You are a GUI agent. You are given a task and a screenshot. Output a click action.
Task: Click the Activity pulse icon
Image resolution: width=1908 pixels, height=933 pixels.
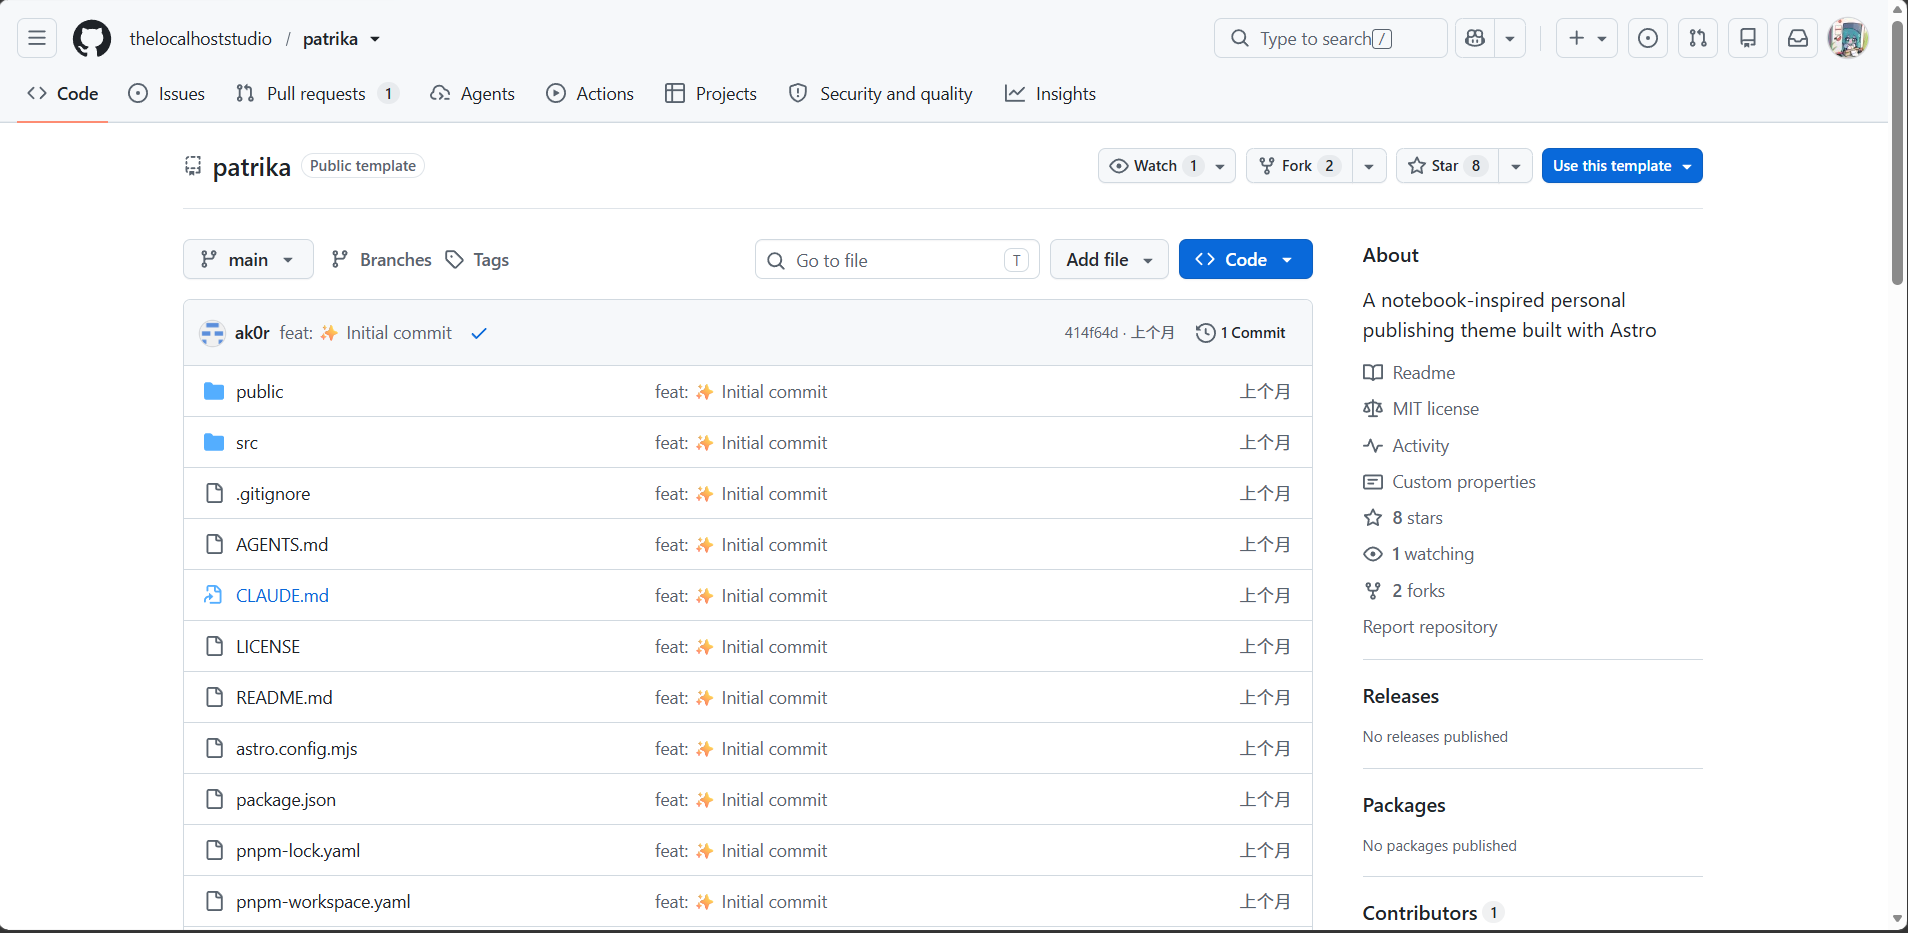click(1373, 446)
